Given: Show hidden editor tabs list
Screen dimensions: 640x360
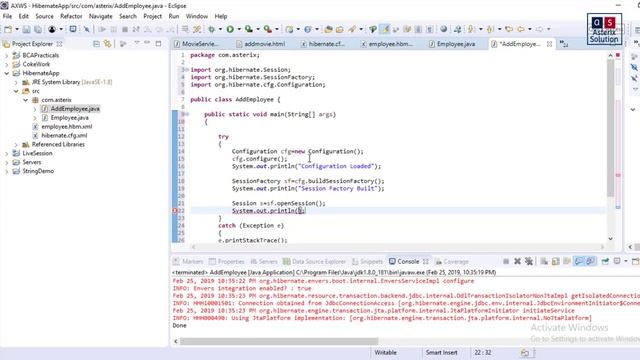Looking at the screenshot, I should pos(564,44).
